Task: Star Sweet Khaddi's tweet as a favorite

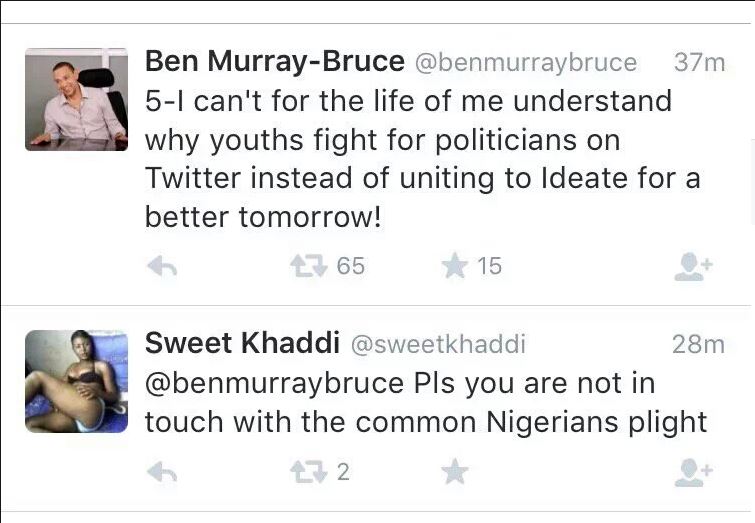Action: tap(455, 471)
